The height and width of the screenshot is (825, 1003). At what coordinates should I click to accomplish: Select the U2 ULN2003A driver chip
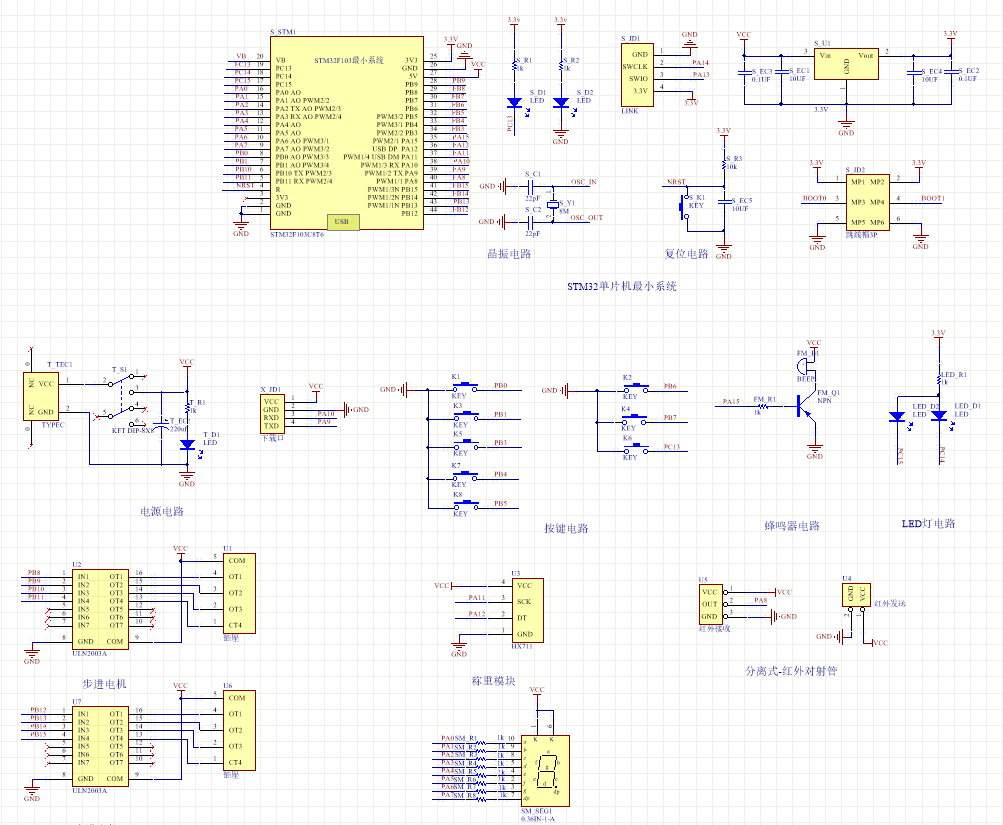pyautogui.click(x=102, y=609)
